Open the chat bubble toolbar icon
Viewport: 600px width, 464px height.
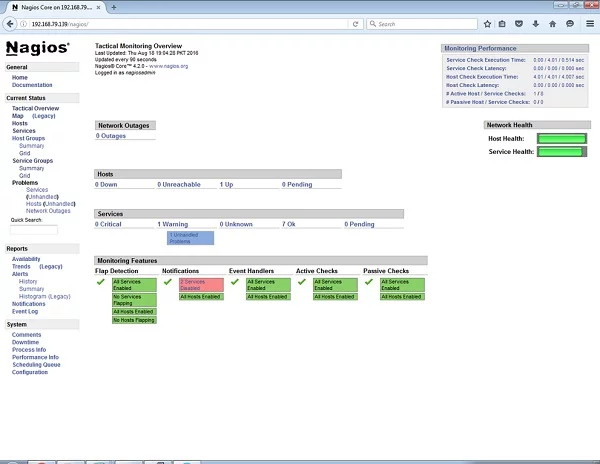[570, 24]
